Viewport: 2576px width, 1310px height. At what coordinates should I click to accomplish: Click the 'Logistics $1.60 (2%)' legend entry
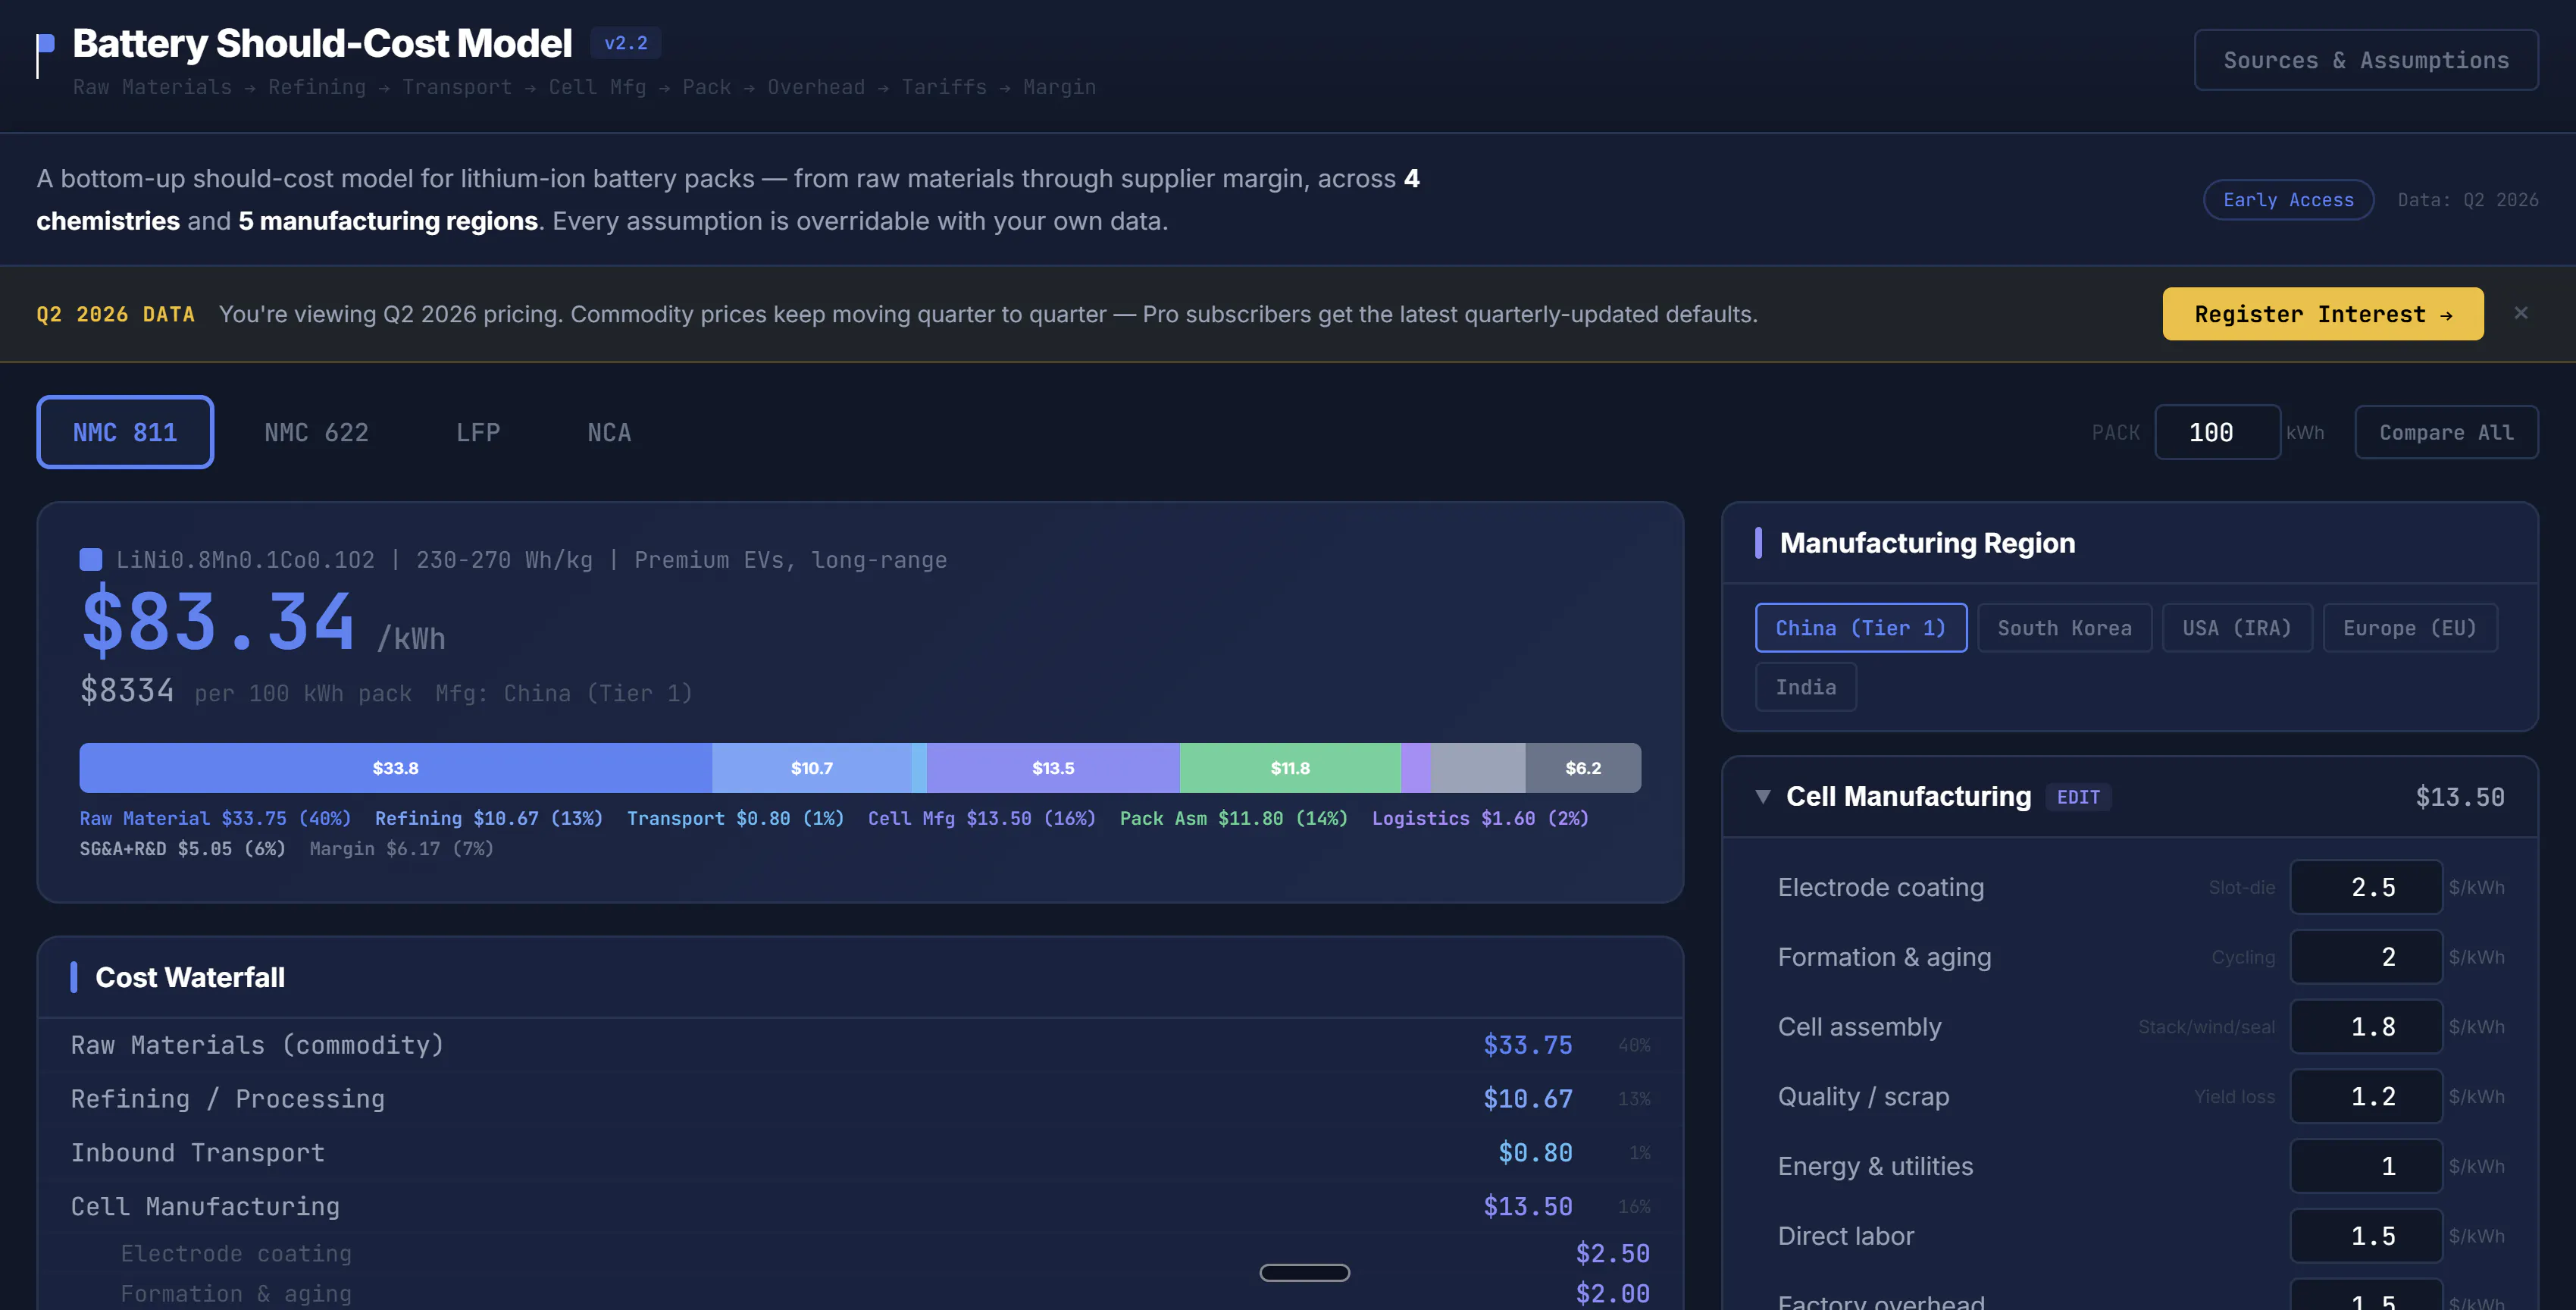click(x=1480, y=819)
